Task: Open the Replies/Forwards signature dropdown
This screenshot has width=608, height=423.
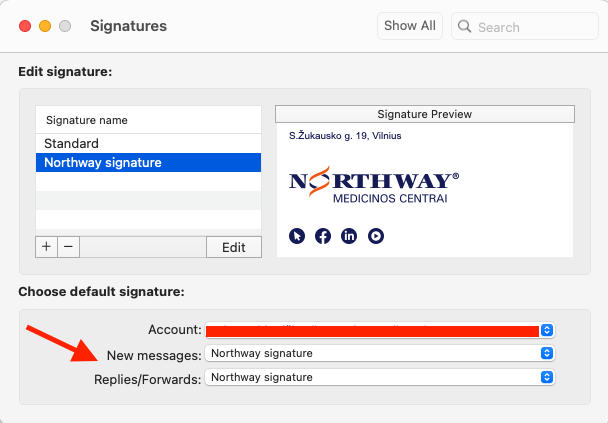Action: (380, 377)
